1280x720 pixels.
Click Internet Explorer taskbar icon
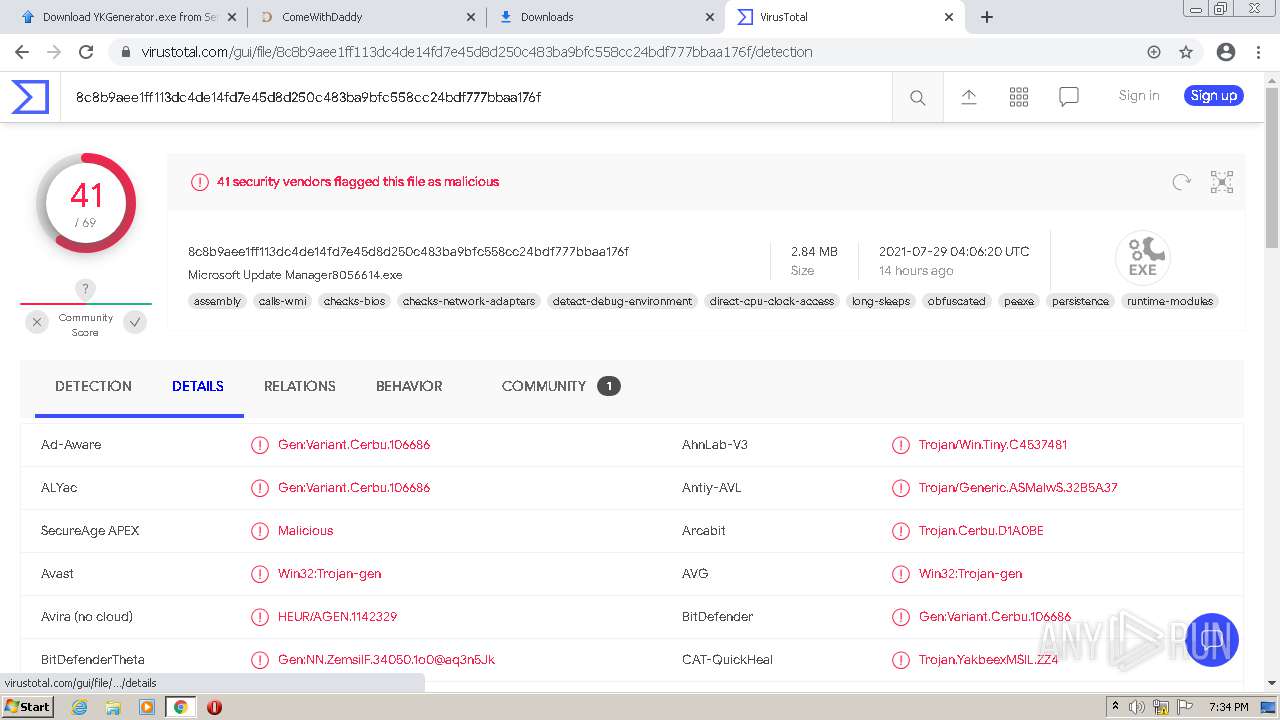(x=80, y=707)
